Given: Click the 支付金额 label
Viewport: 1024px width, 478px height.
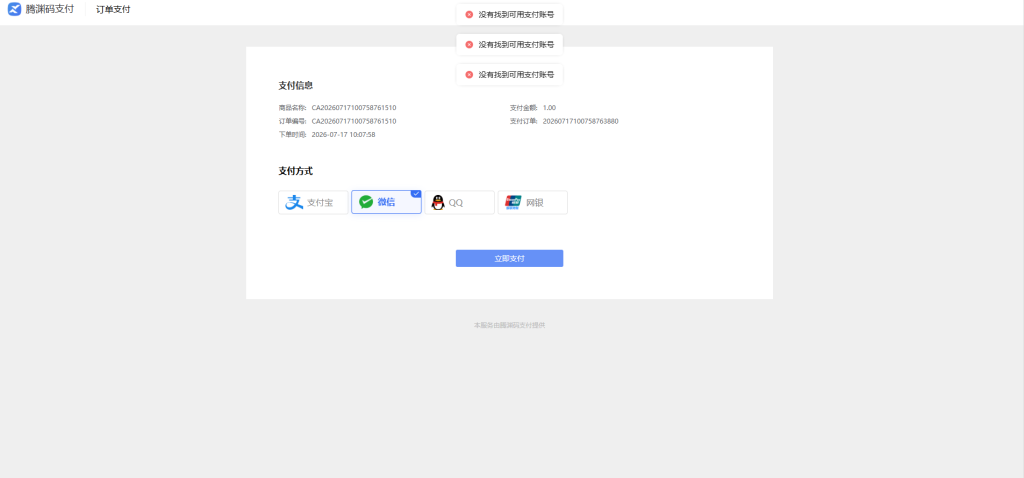Looking at the screenshot, I should pyautogui.click(x=524, y=108).
